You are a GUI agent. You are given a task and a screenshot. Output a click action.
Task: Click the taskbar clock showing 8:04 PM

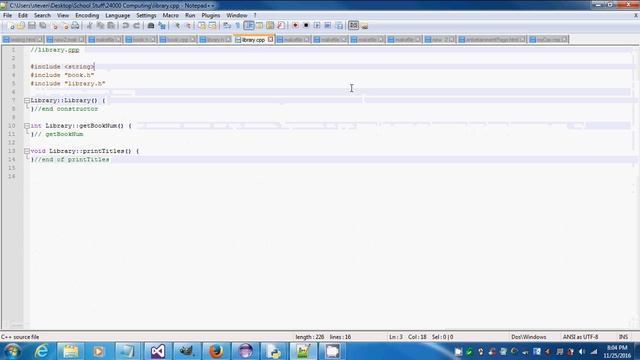tap(617, 351)
